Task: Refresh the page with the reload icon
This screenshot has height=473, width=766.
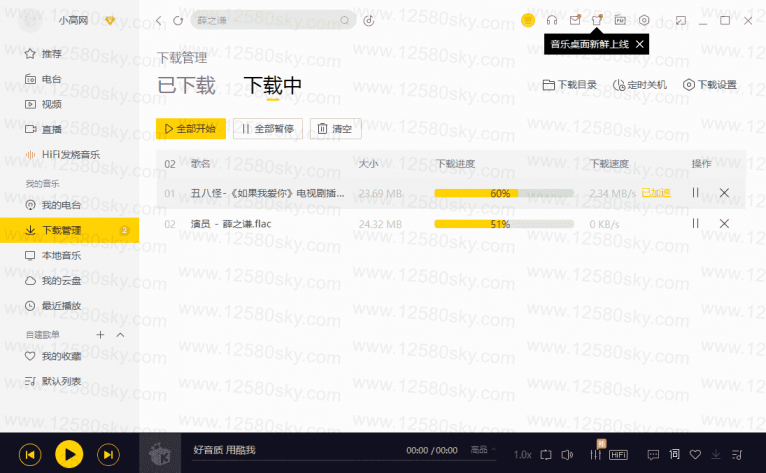Action: coord(178,21)
